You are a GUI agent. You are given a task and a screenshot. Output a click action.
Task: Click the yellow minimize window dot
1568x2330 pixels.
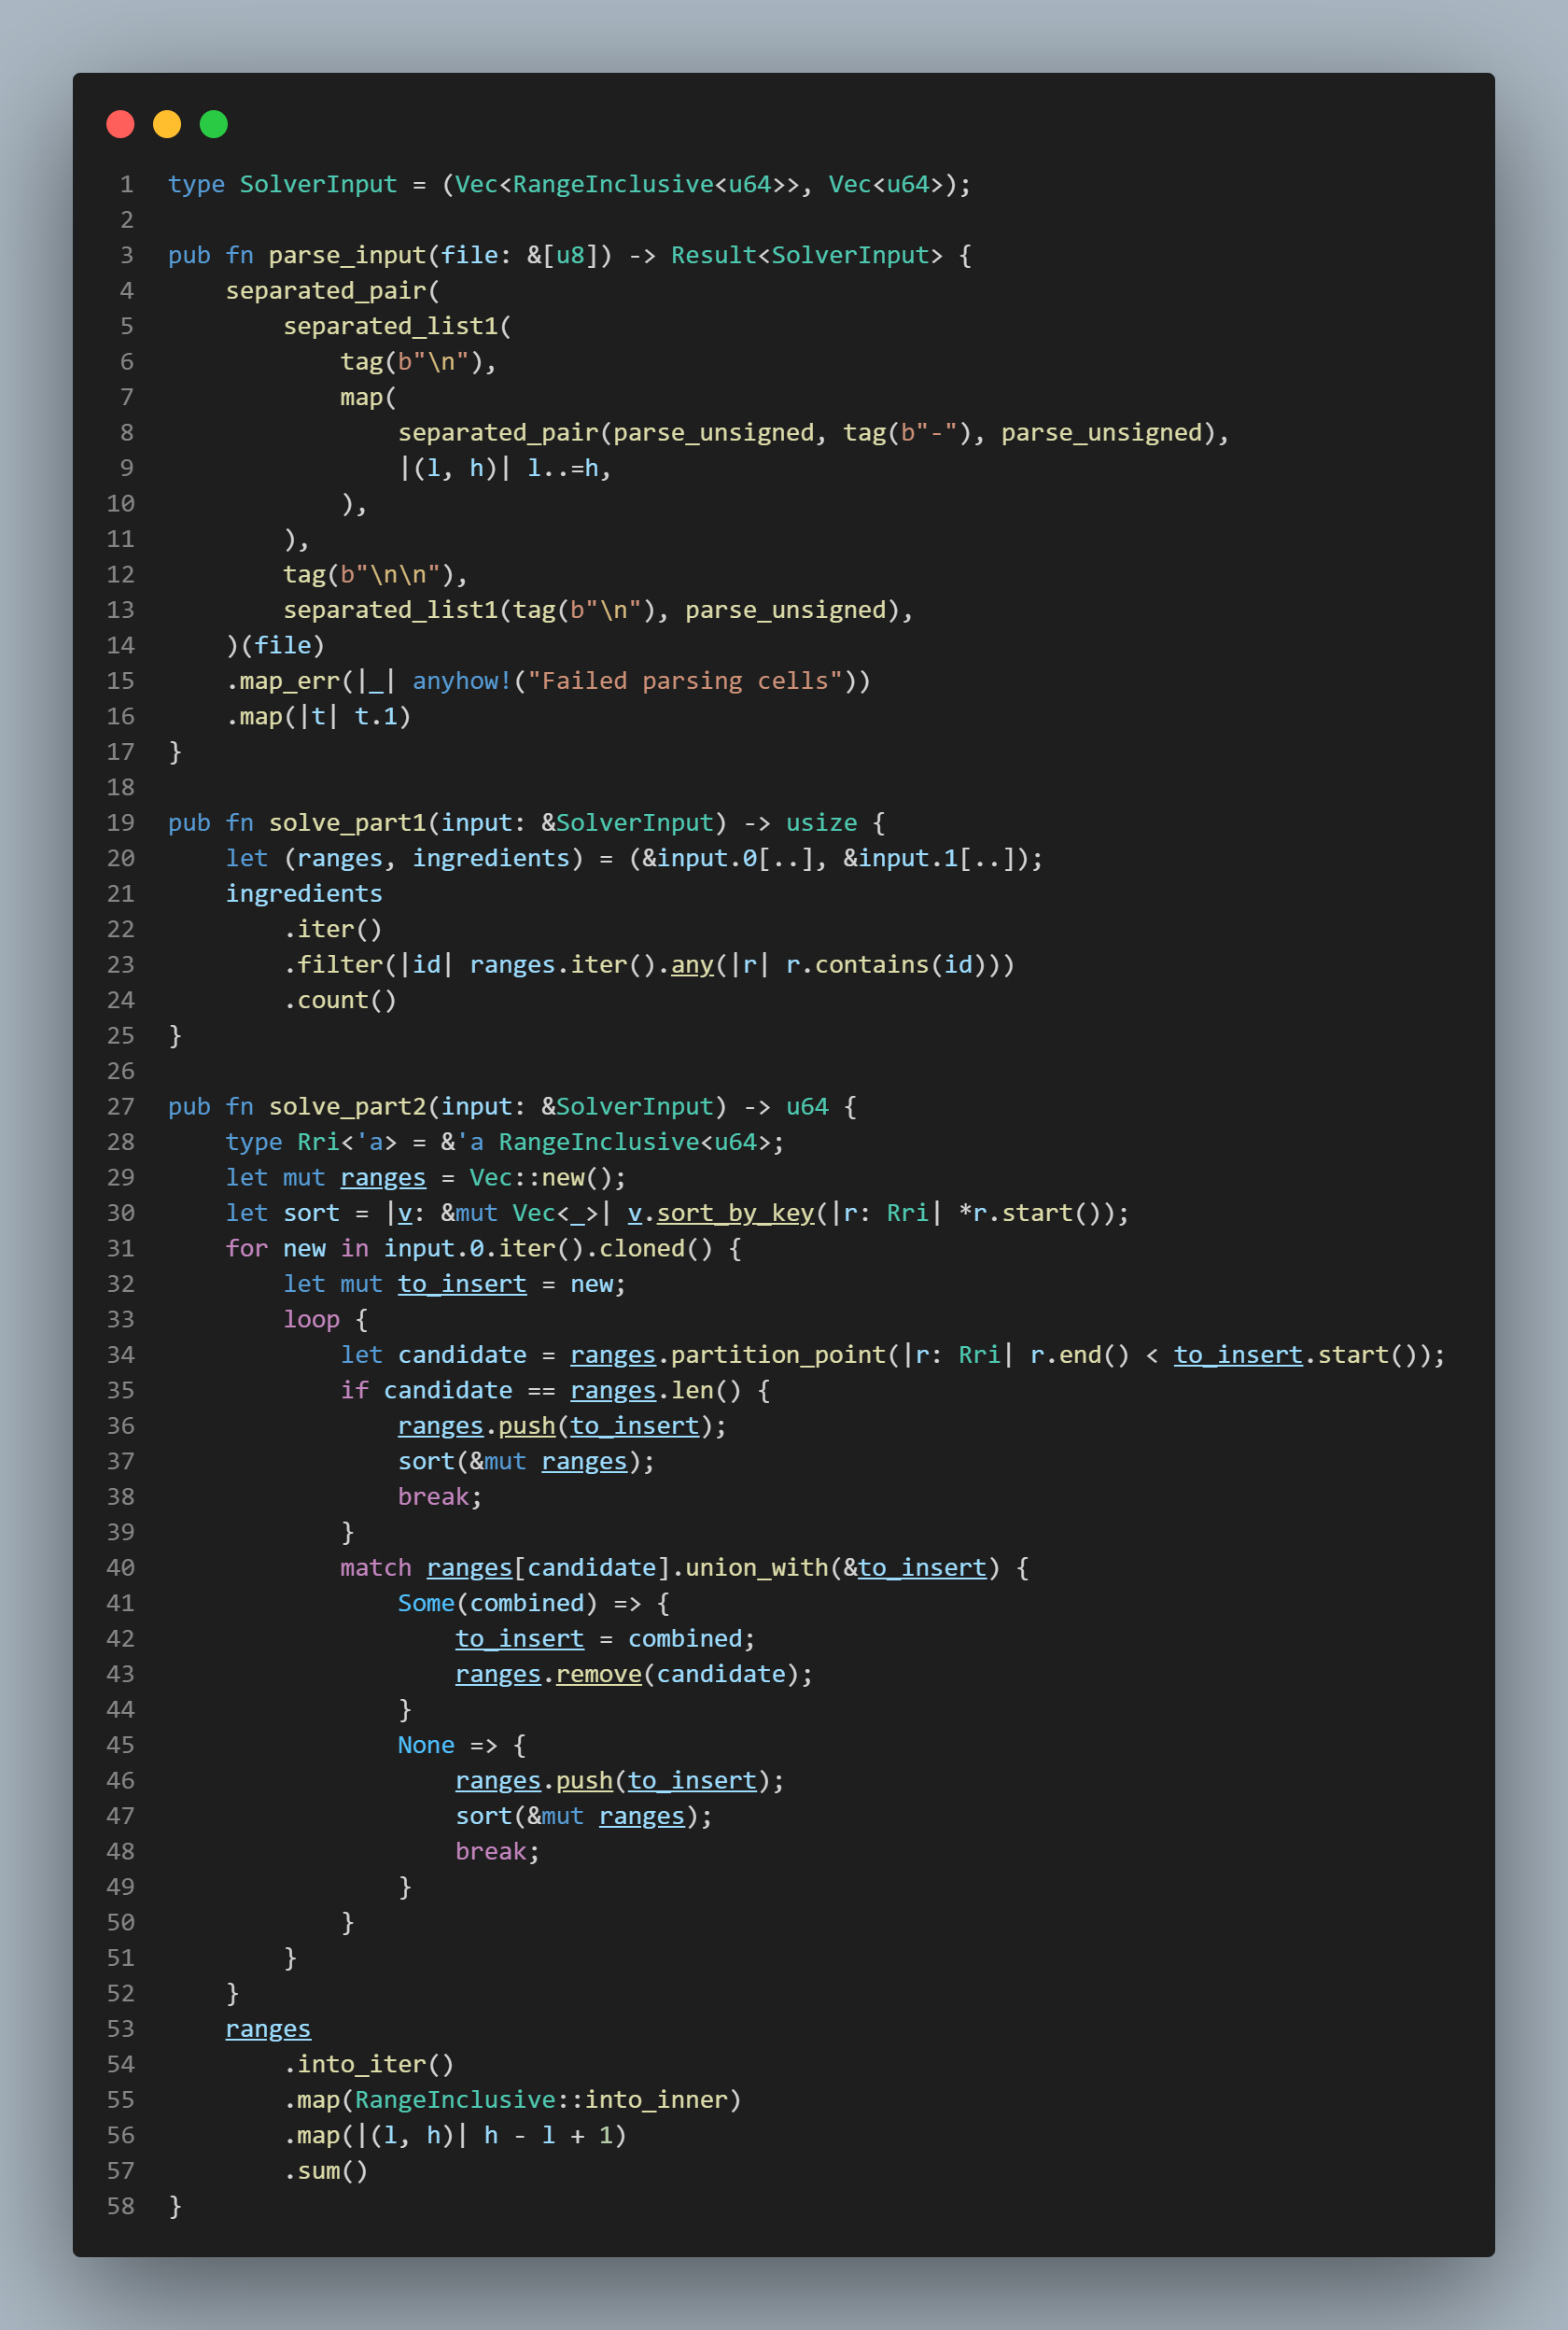click(167, 124)
